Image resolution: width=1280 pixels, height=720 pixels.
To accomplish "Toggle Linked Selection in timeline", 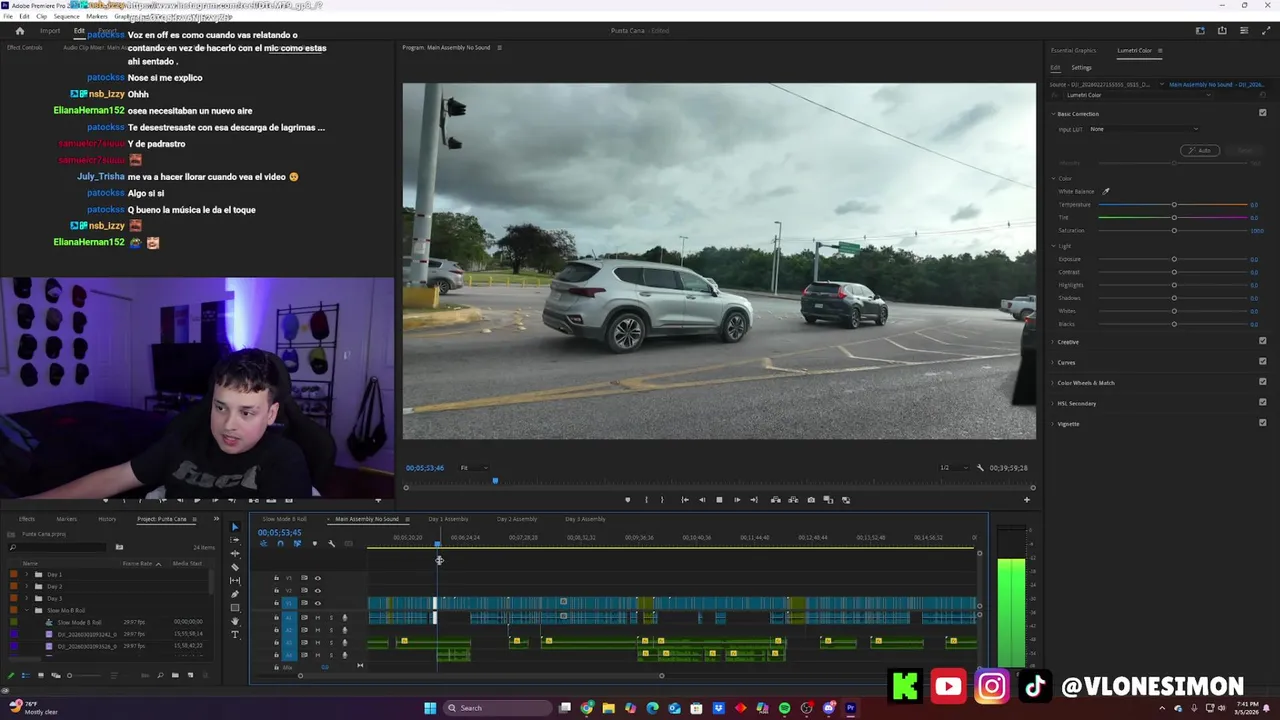I will (297, 544).
